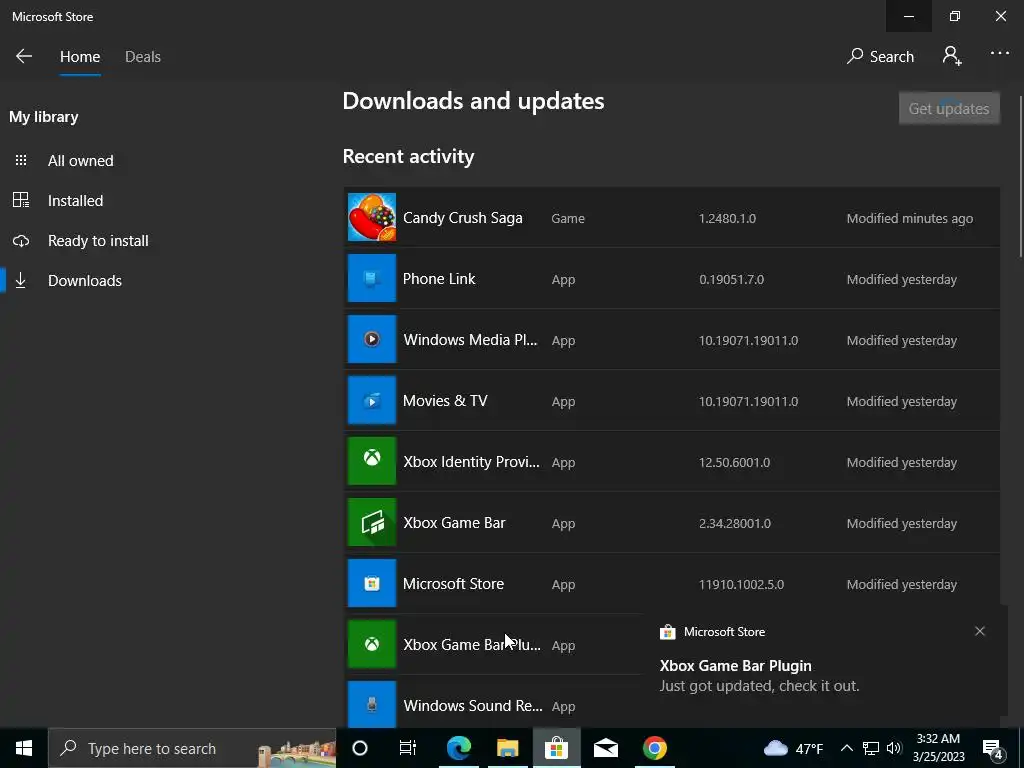This screenshot has height=768, width=1024.
Task: Switch to the Deals tab
Action: pos(142,57)
